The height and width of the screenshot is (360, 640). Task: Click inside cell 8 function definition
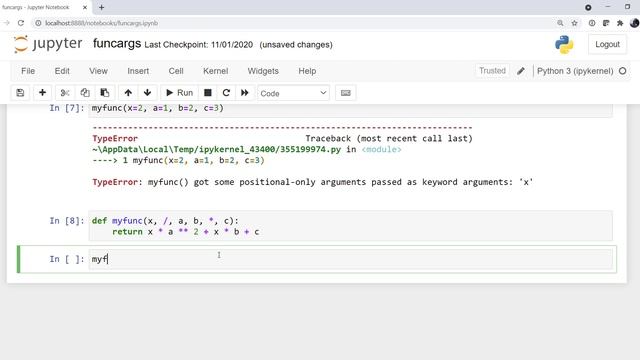click(x=351, y=226)
